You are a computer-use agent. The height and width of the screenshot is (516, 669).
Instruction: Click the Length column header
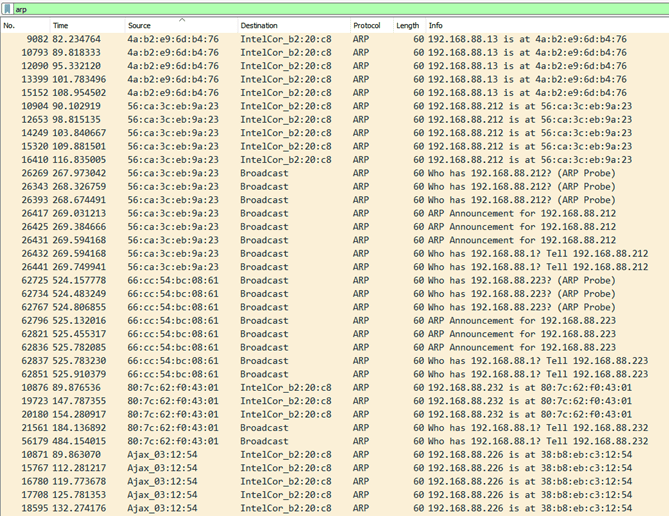pos(409,26)
